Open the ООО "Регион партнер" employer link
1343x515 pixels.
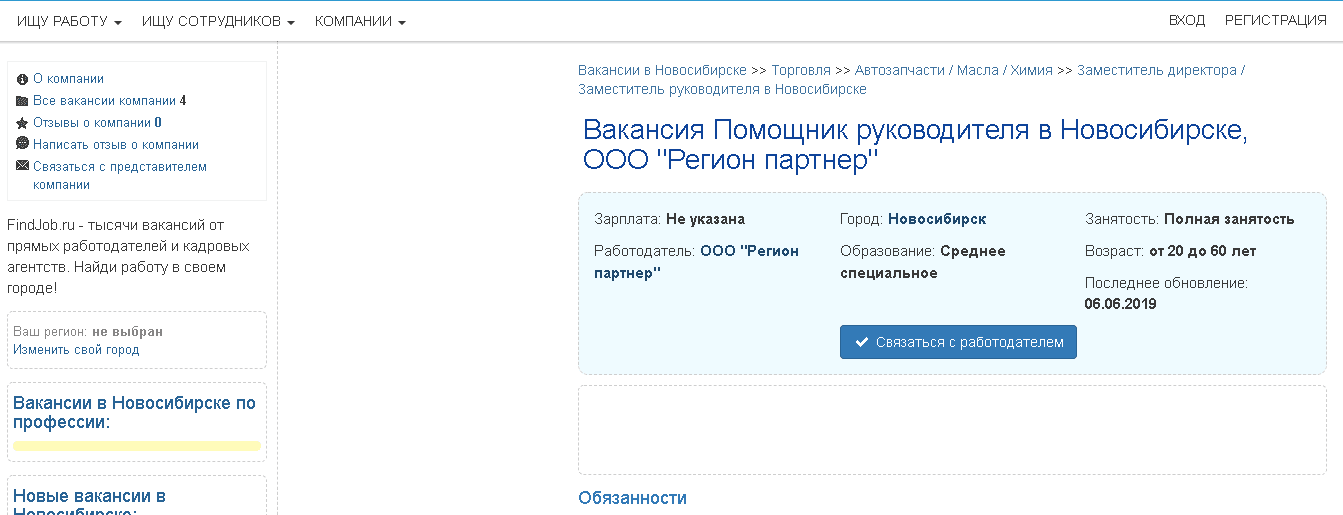point(696,262)
